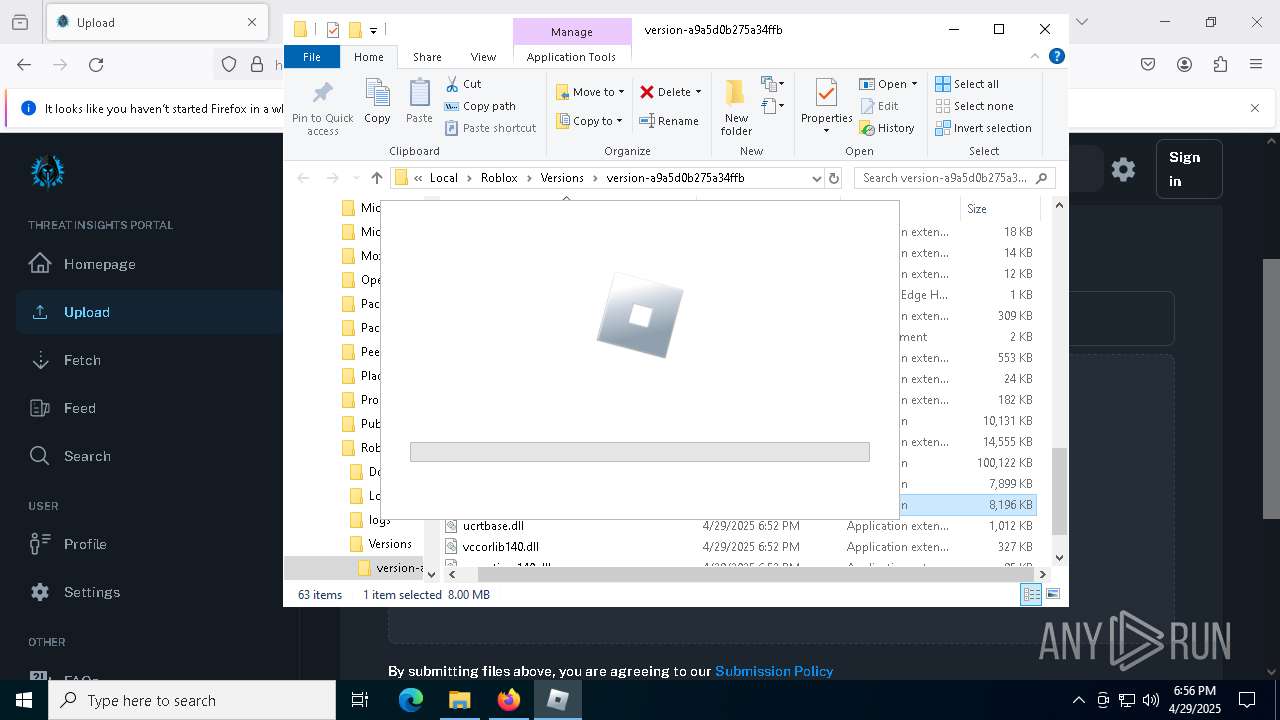Viewport: 1280px width, 720px height.
Task: Open the Submission Policy link
Action: coord(774,671)
